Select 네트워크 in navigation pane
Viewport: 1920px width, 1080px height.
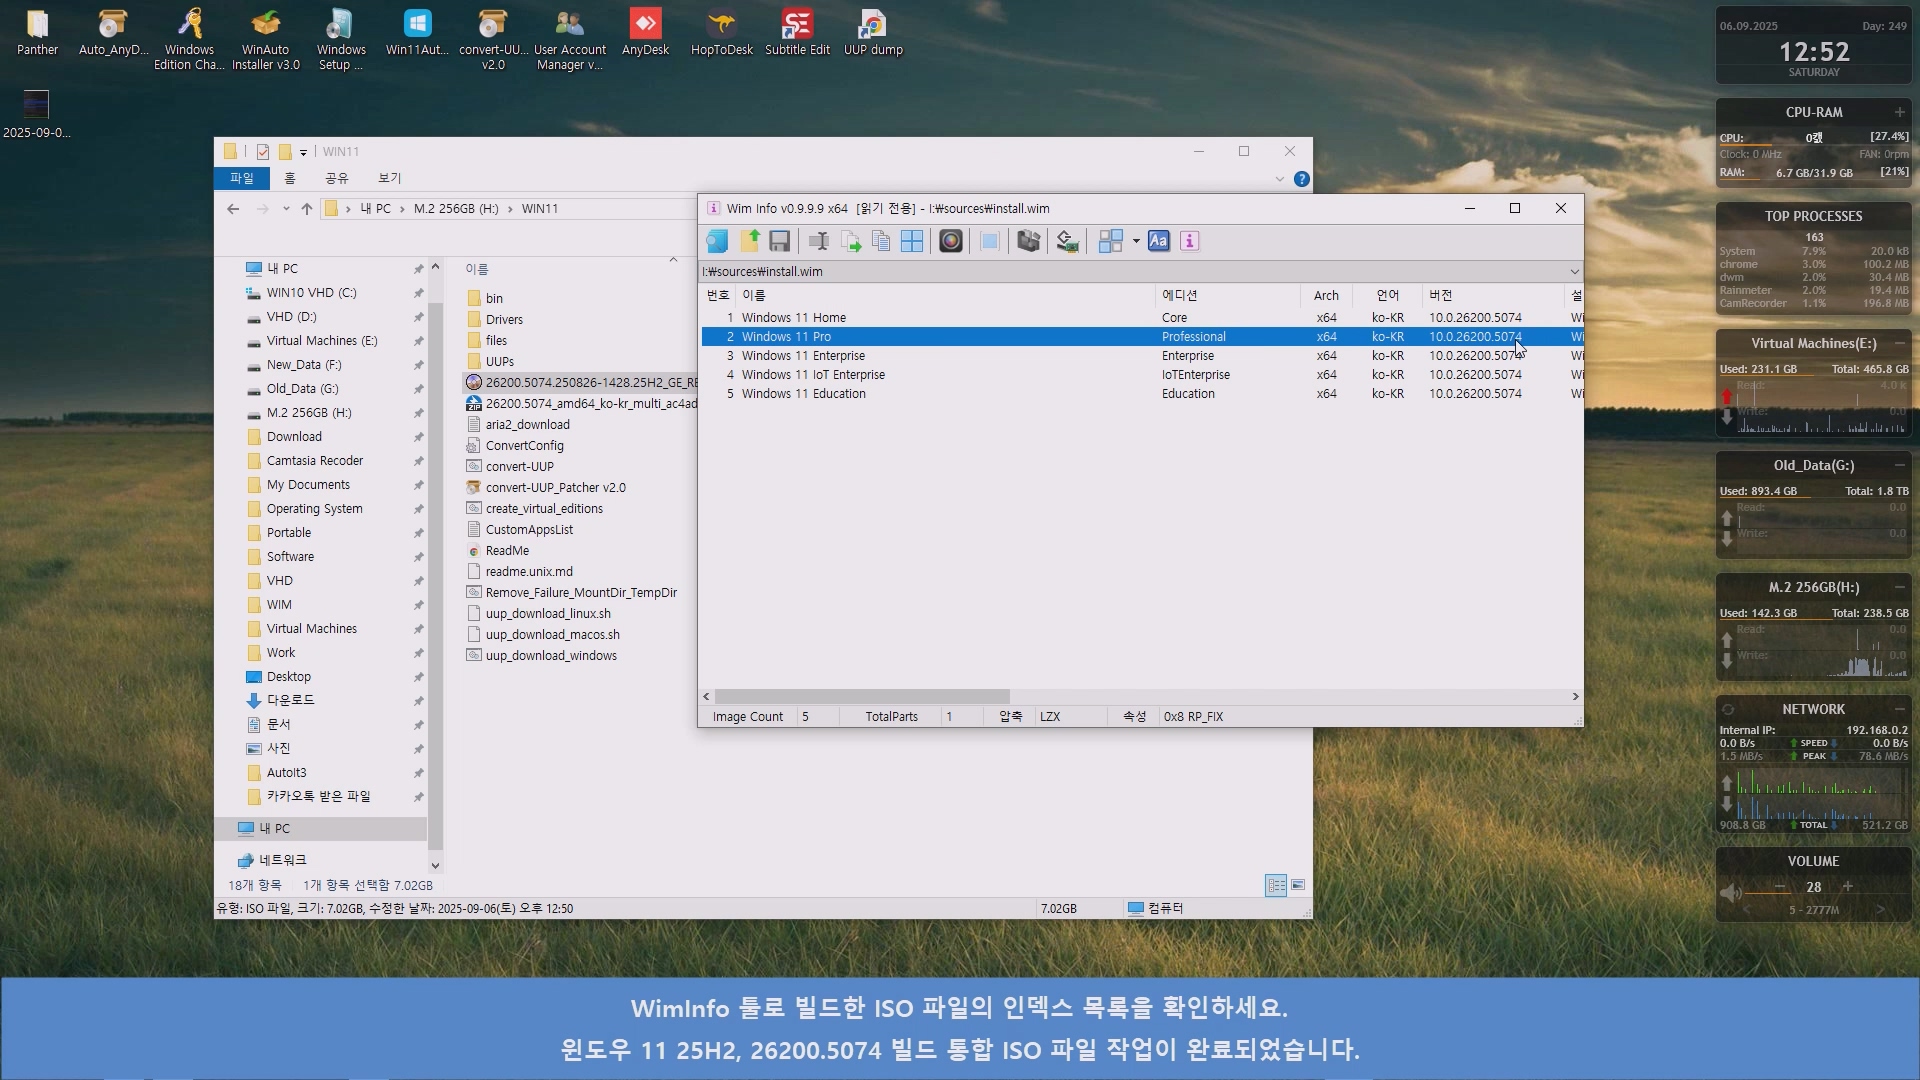tap(282, 860)
